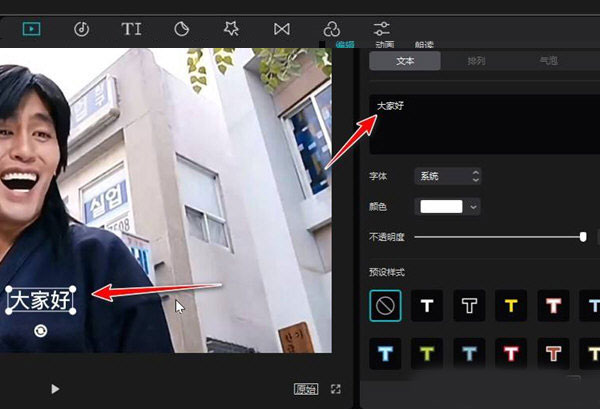Image resolution: width=600 pixels, height=409 pixels.
Task: Open the transitions bowtie icon
Action: pos(282,29)
